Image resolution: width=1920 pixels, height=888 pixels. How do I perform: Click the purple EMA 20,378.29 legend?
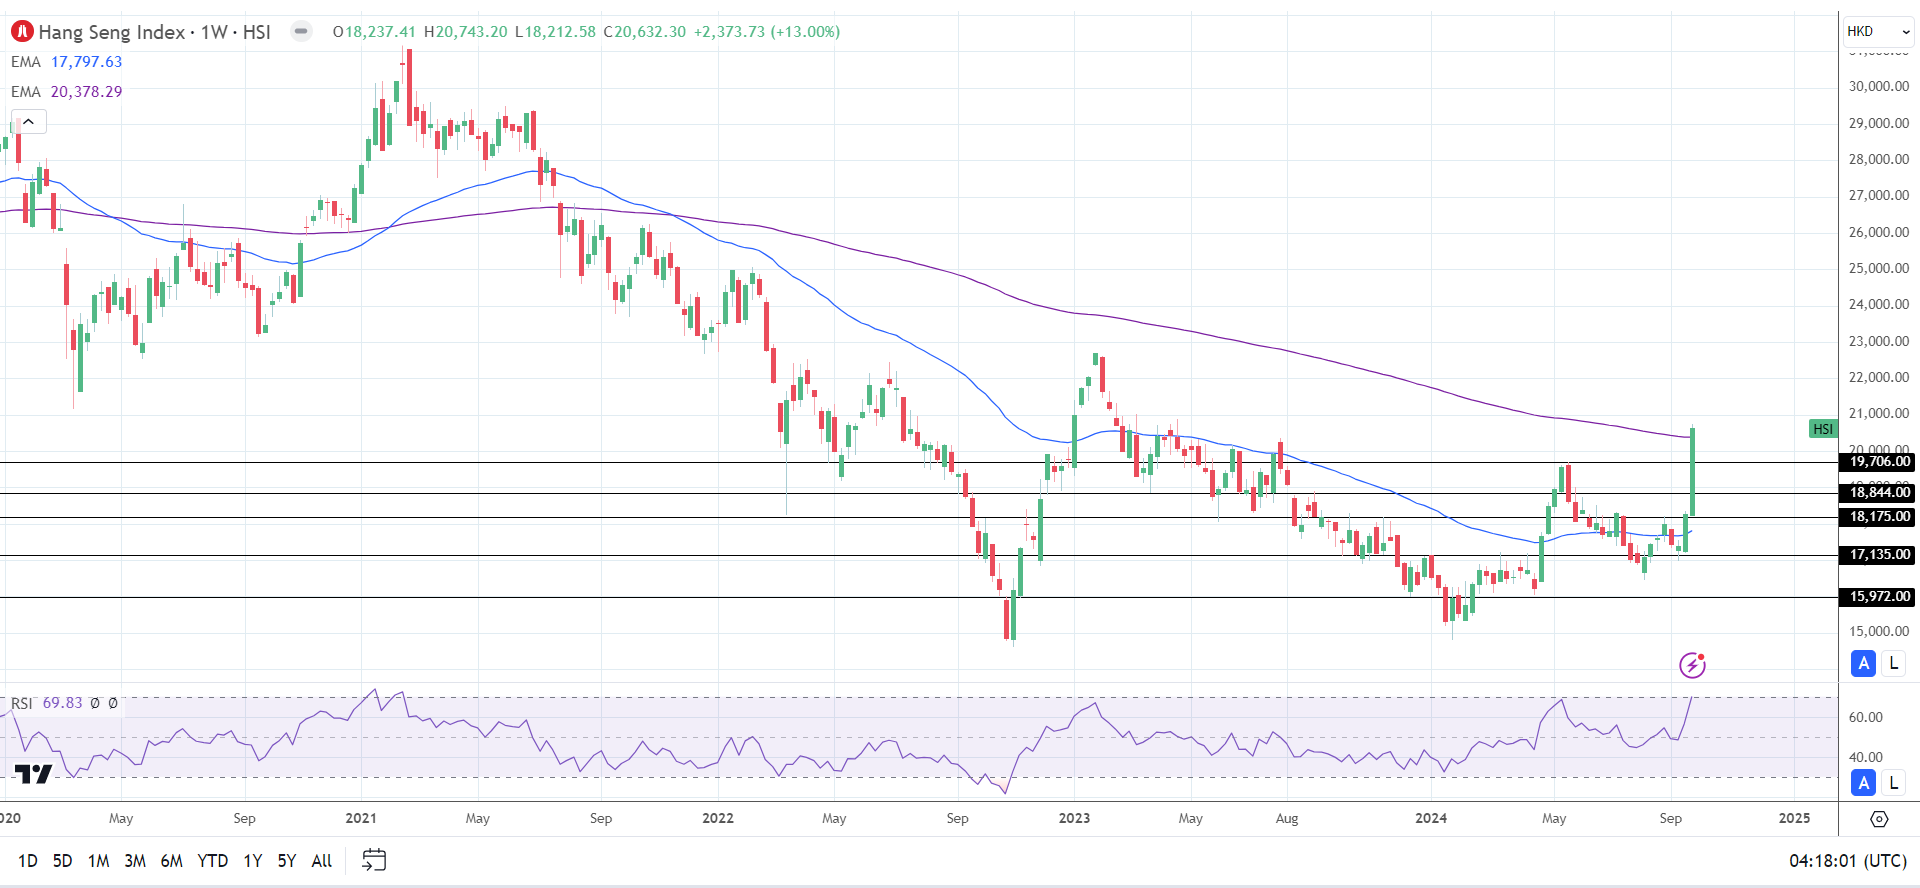pos(66,92)
